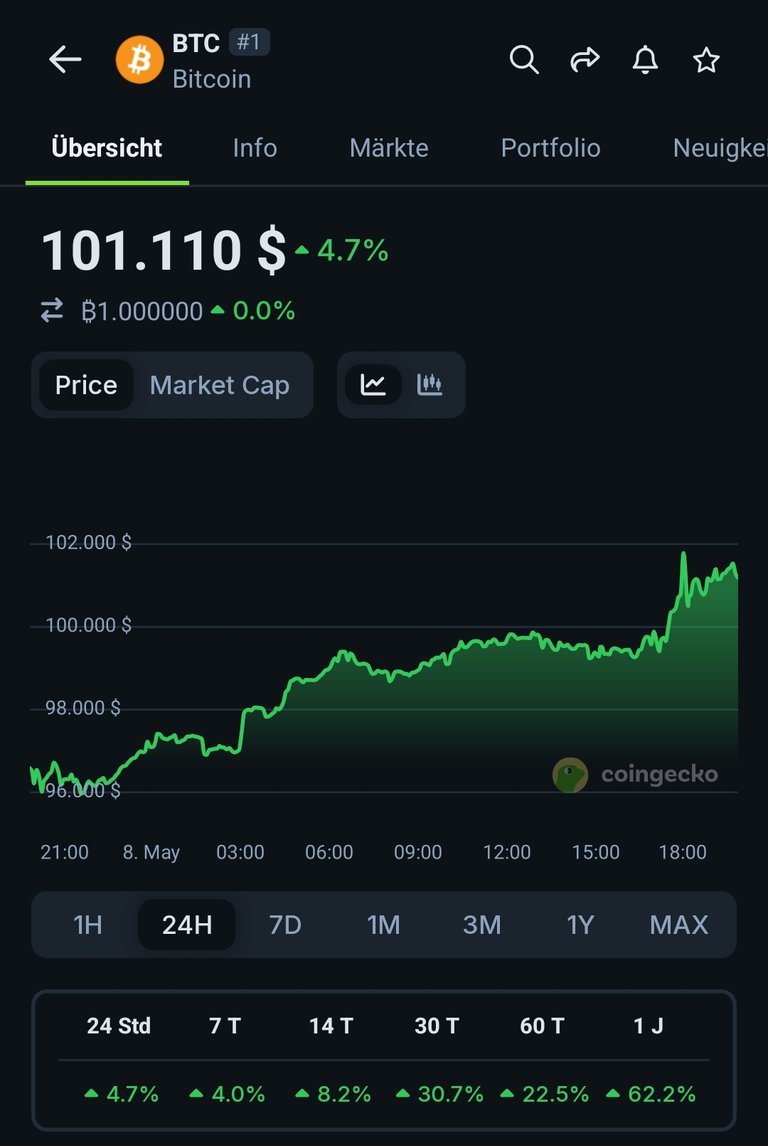Tap the back arrow icon
The height and width of the screenshot is (1146, 768).
65,59
